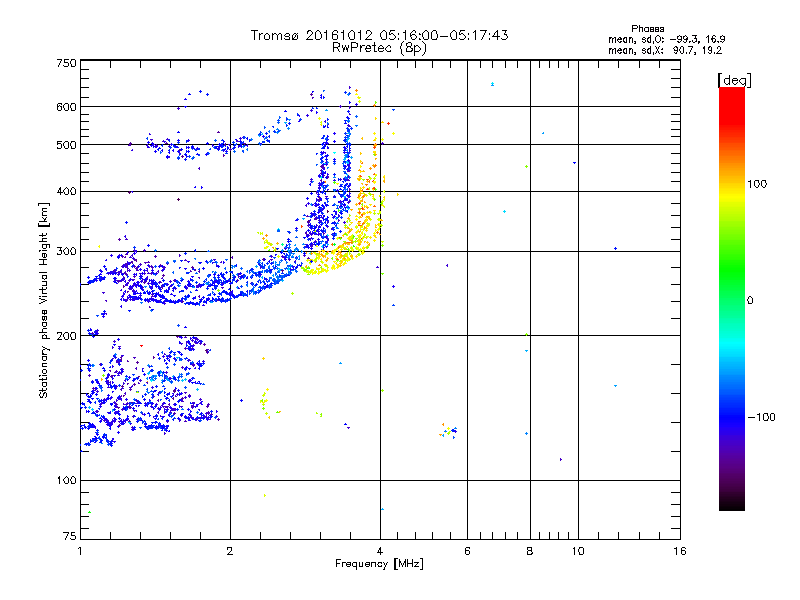This screenshot has height=600, width=800.
Task: Click the x-axis tick label '8'
Action: [530, 551]
